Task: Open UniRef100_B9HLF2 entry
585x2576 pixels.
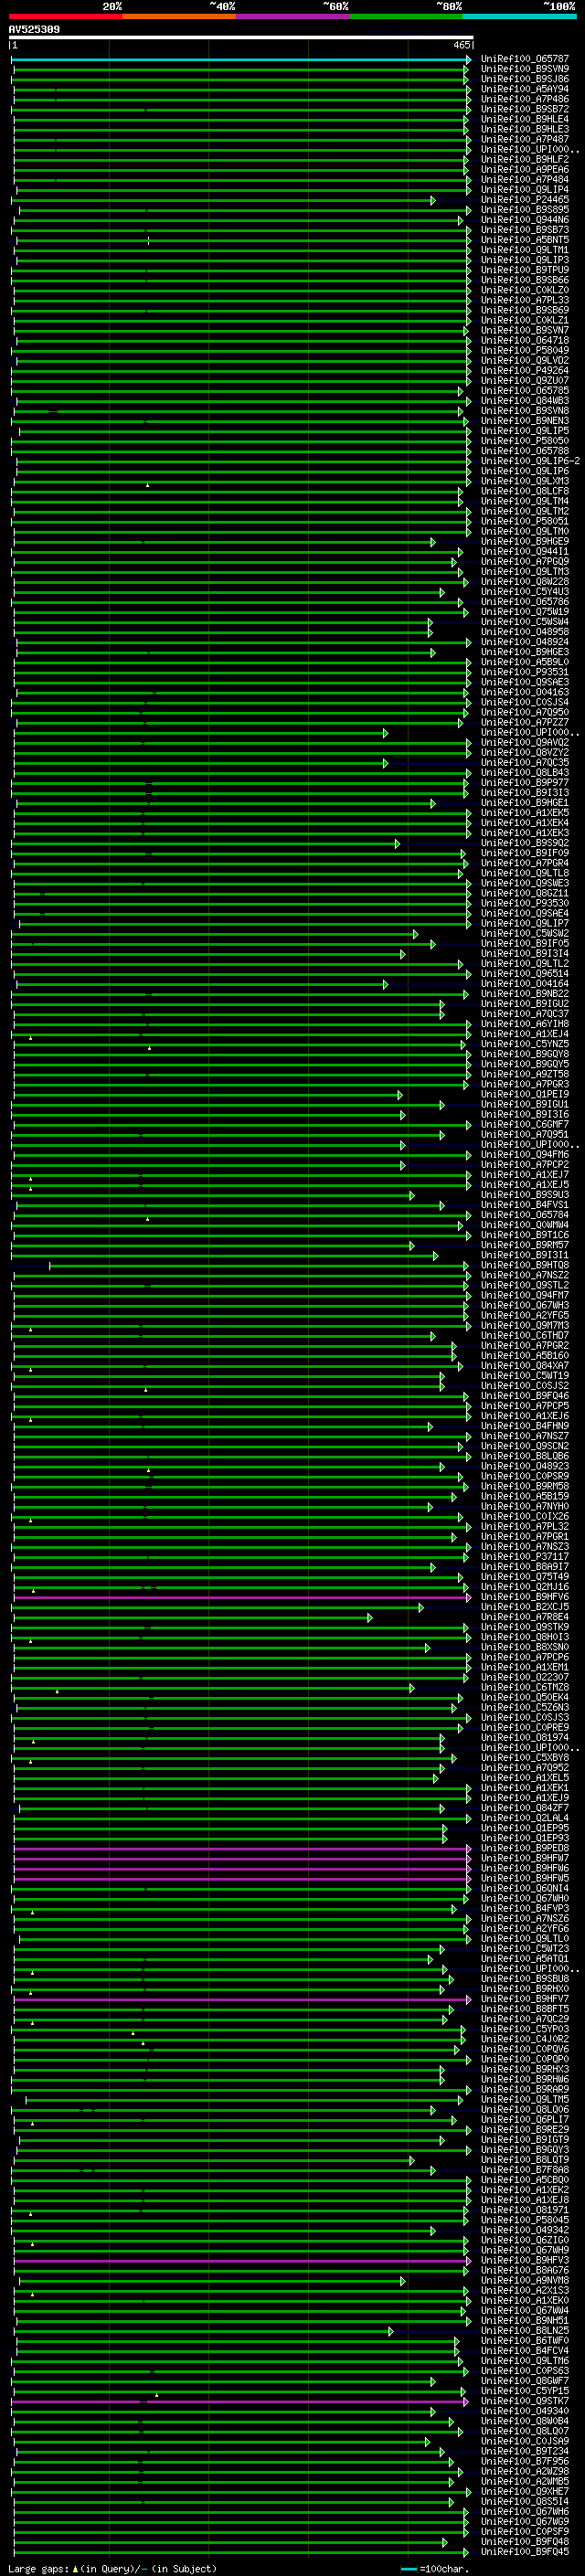Action: point(524,160)
